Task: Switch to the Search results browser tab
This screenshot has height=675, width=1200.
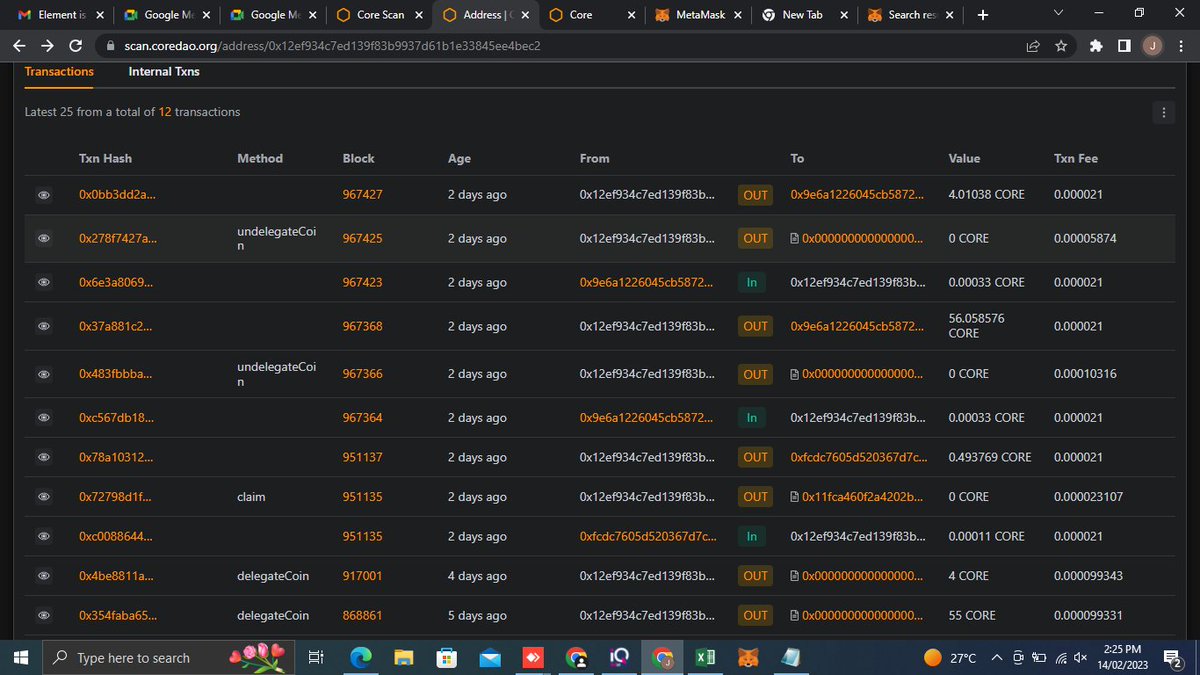Action: (911, 15)
